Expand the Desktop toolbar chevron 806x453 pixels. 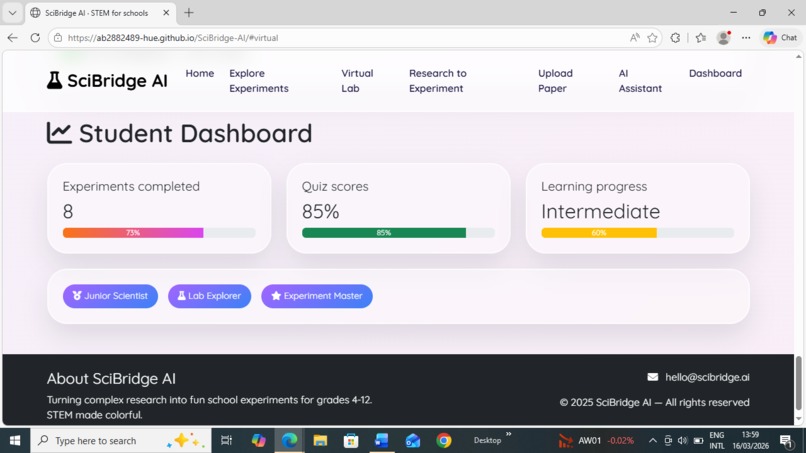[x=508, y=434]
